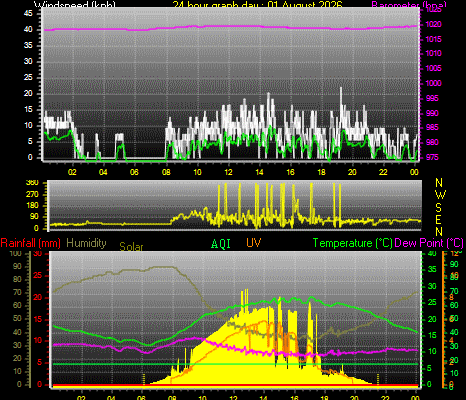Click 100 on the humidity axis
Screen dimensions: 466x400
15,253
